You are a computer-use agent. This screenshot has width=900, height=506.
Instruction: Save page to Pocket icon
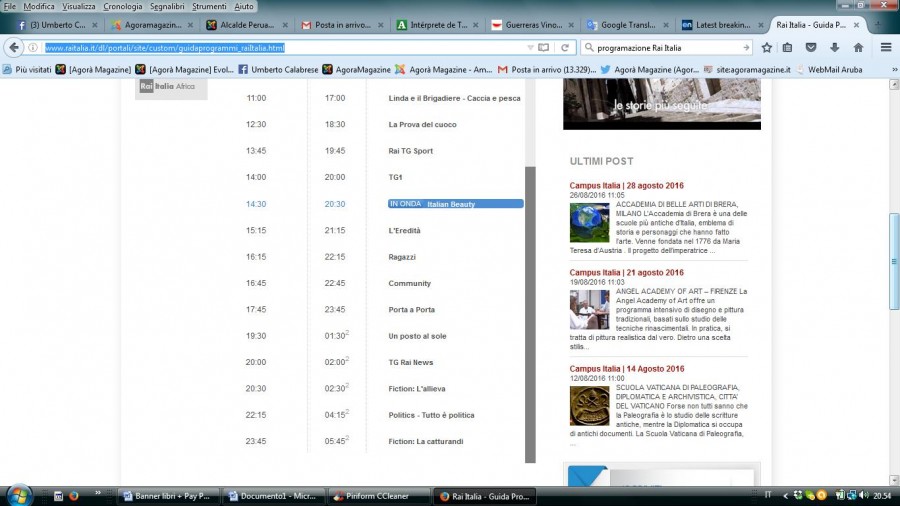[811, 48]
